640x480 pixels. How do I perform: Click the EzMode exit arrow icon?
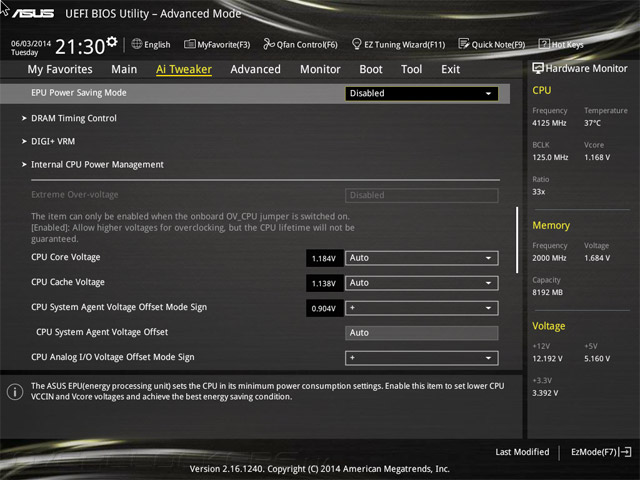[x=625, y=452]
